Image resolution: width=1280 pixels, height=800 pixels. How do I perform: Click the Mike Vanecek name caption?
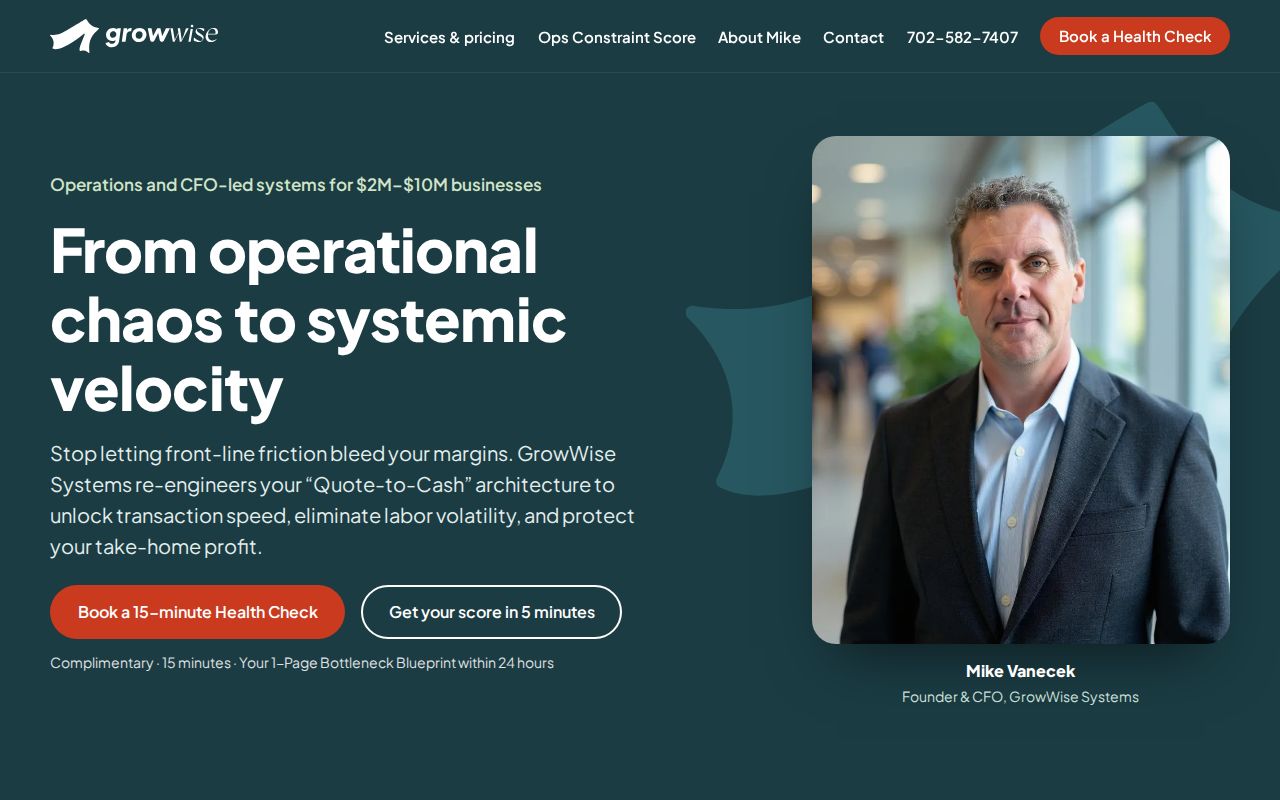1020,671
